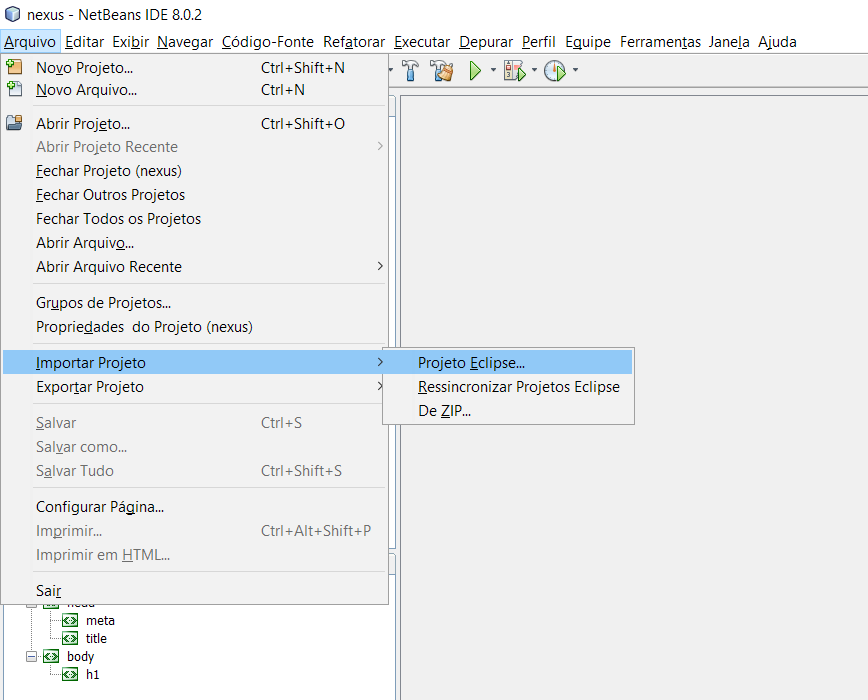Open the Código-Fonte menu
The width and height of the screenshot is (868, 700).
point(268,42)
